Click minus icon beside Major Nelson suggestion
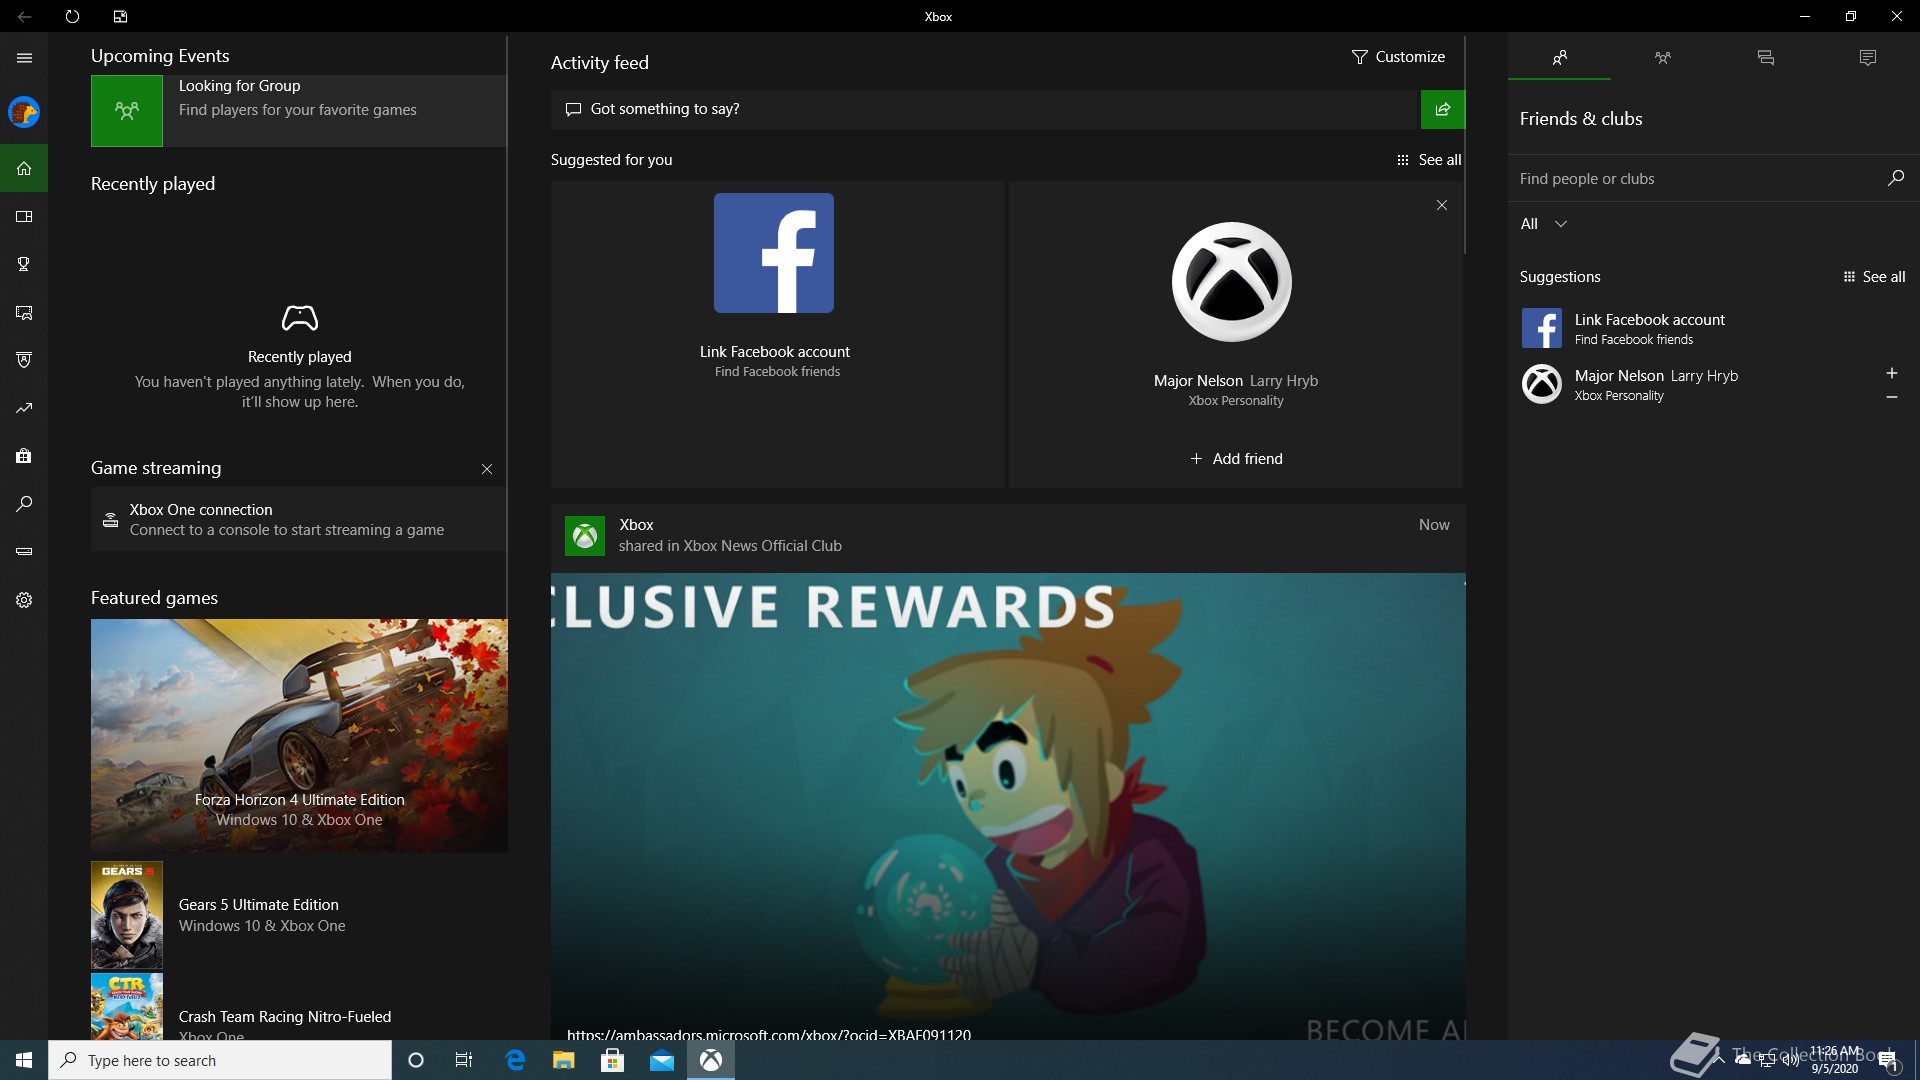 (1891, 397)
